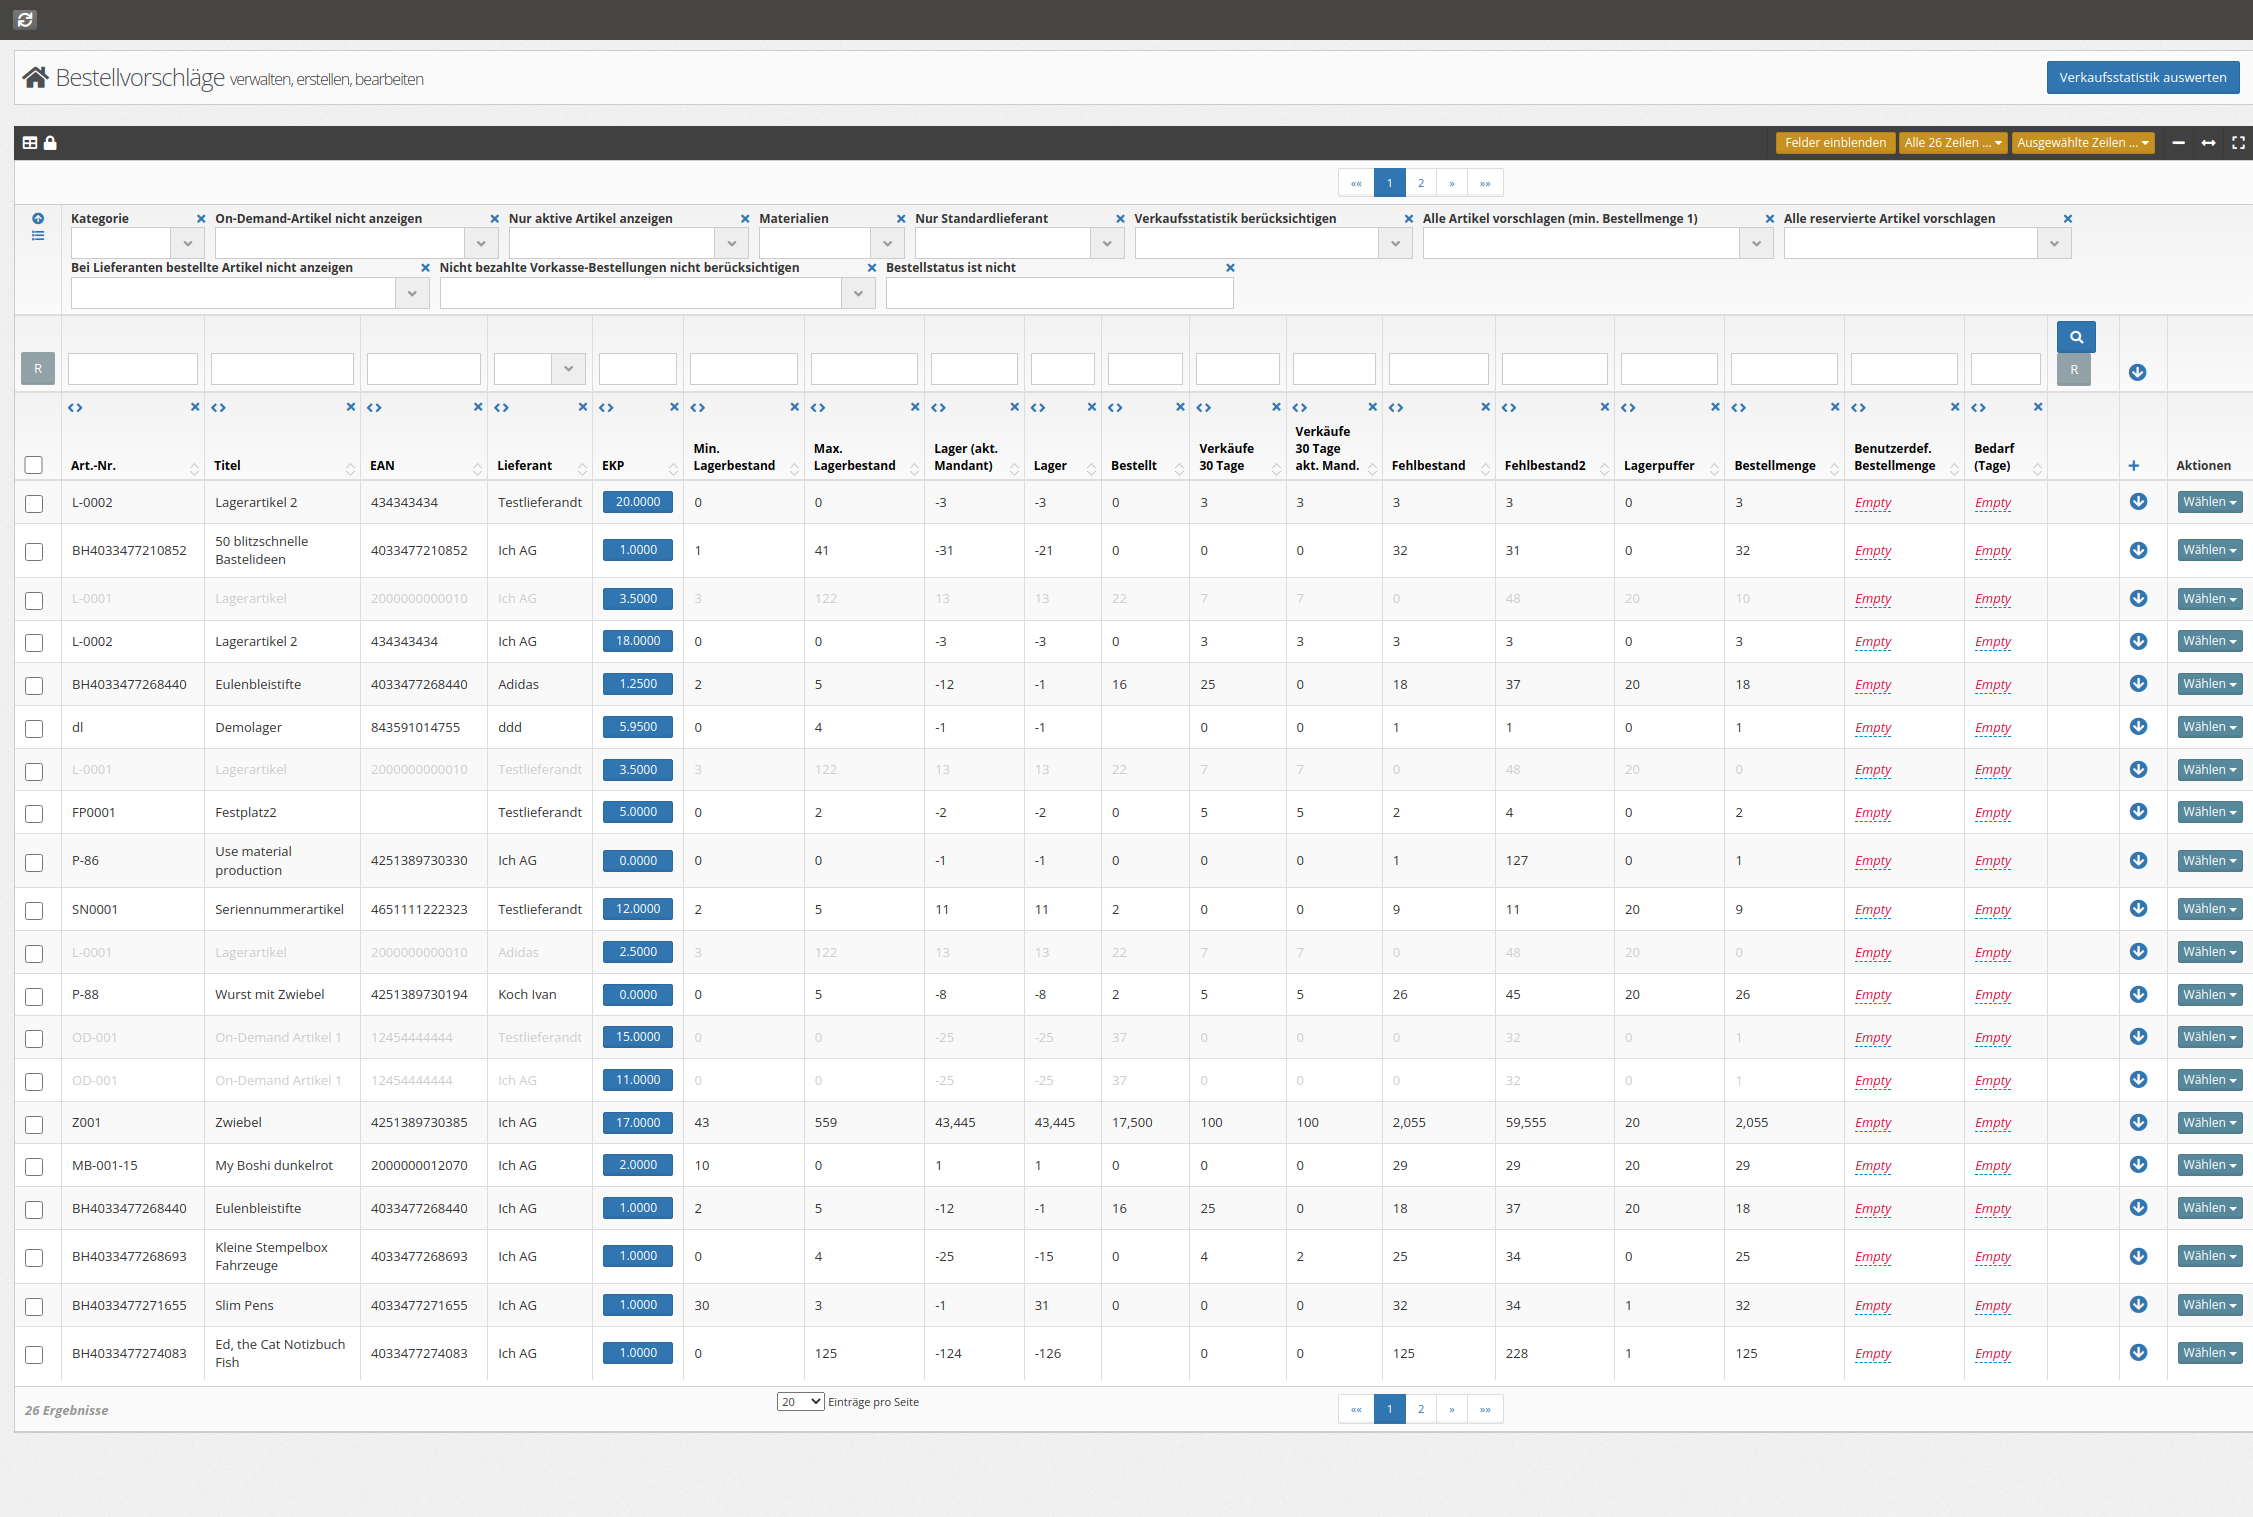This screenshot has width=2253, height=1517.
Task: Open the Einträge pro Seite selector
Action: pyautogui.click(x=800, y=1401)
